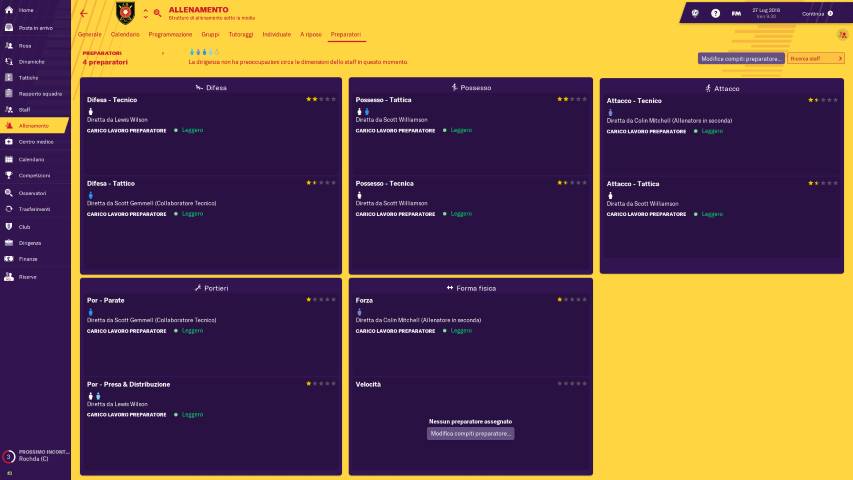Image resolution: width=853 pixels, height=480 pixels.
Task: Open the help question mark icon
Action: 715,13
